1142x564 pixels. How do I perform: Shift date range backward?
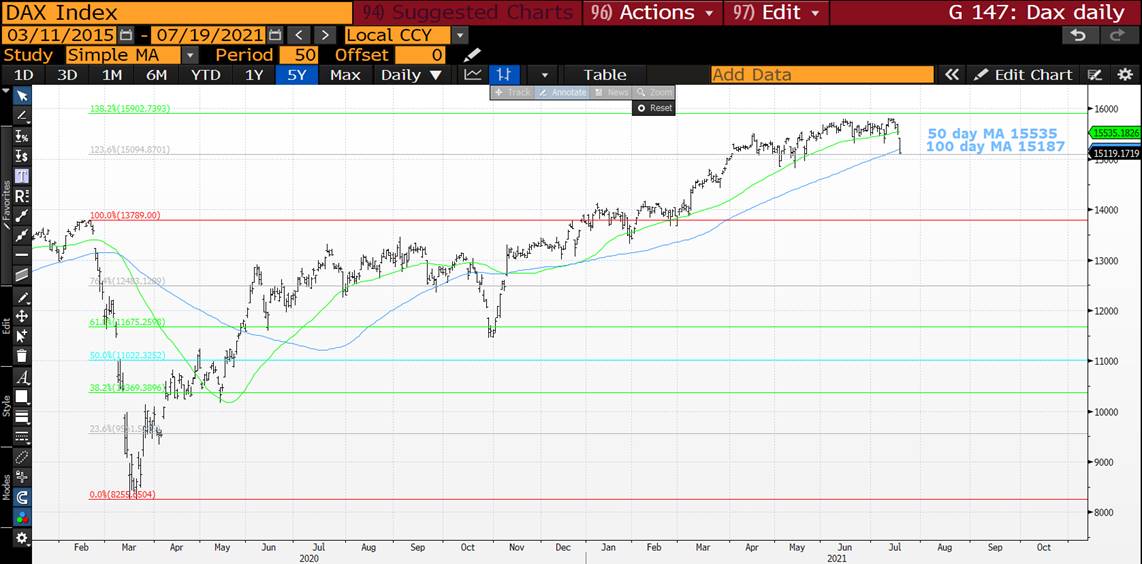pos(298,34)
